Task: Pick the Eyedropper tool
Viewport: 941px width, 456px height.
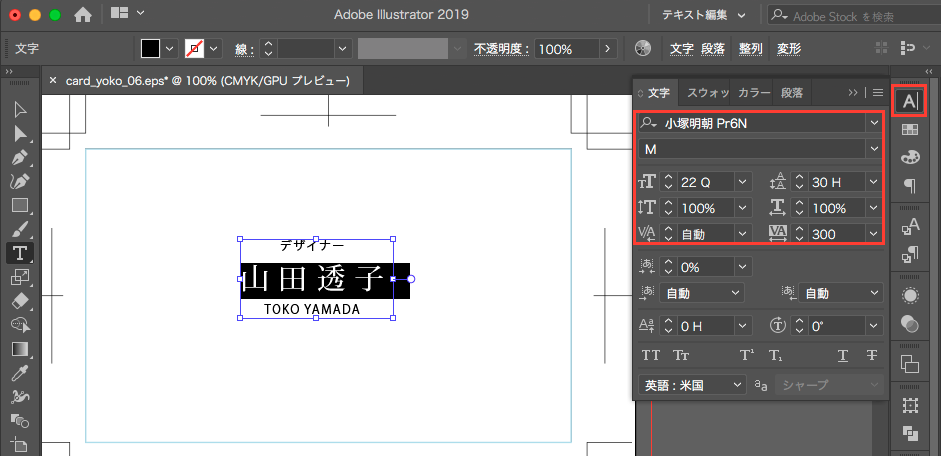Action: [x=19, y=372]
